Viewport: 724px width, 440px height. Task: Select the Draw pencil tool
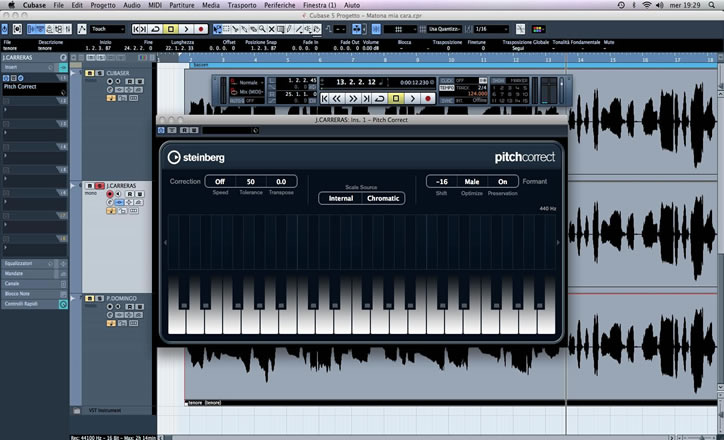point(290,29)
